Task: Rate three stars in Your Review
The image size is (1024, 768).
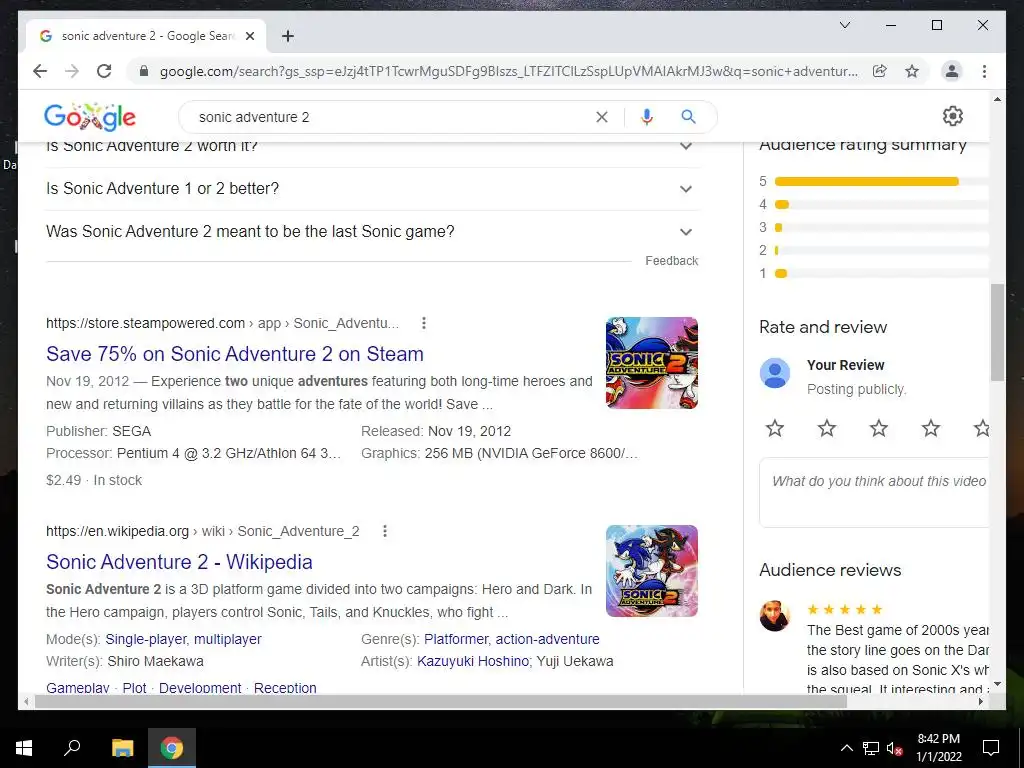Action: 878,428
